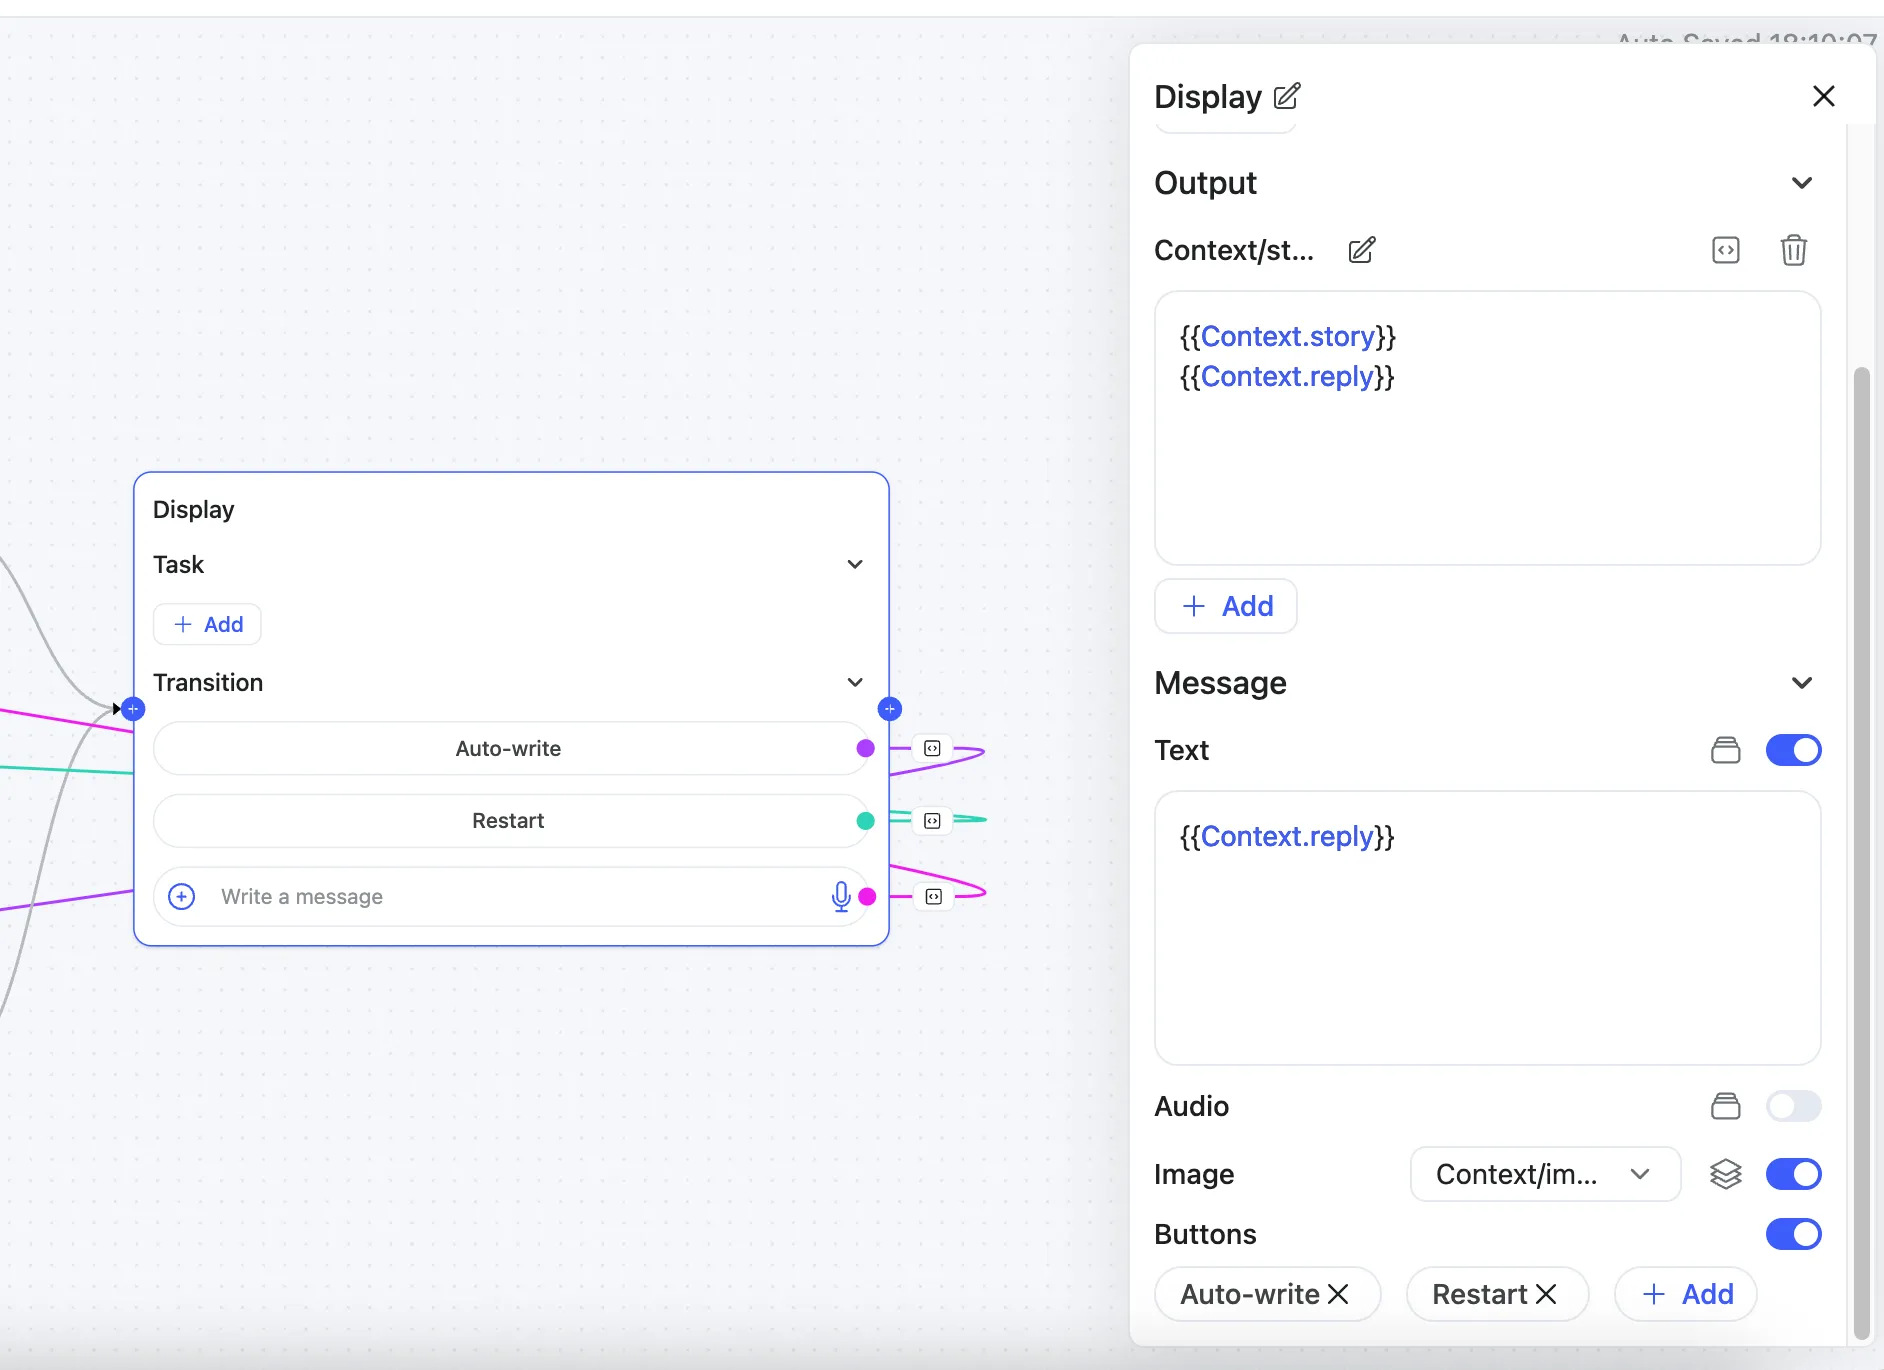
Task: Click the storage icon next to Text
Action: click(1725, 750)
